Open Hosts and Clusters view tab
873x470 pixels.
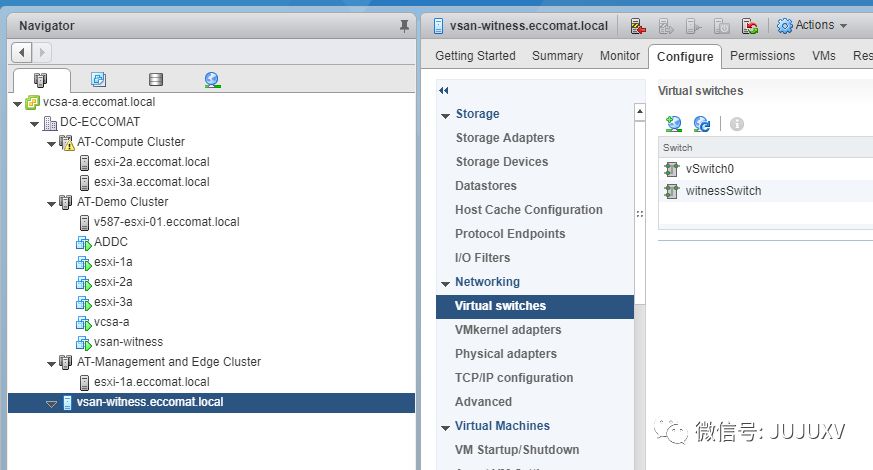(x=40, y=80)
